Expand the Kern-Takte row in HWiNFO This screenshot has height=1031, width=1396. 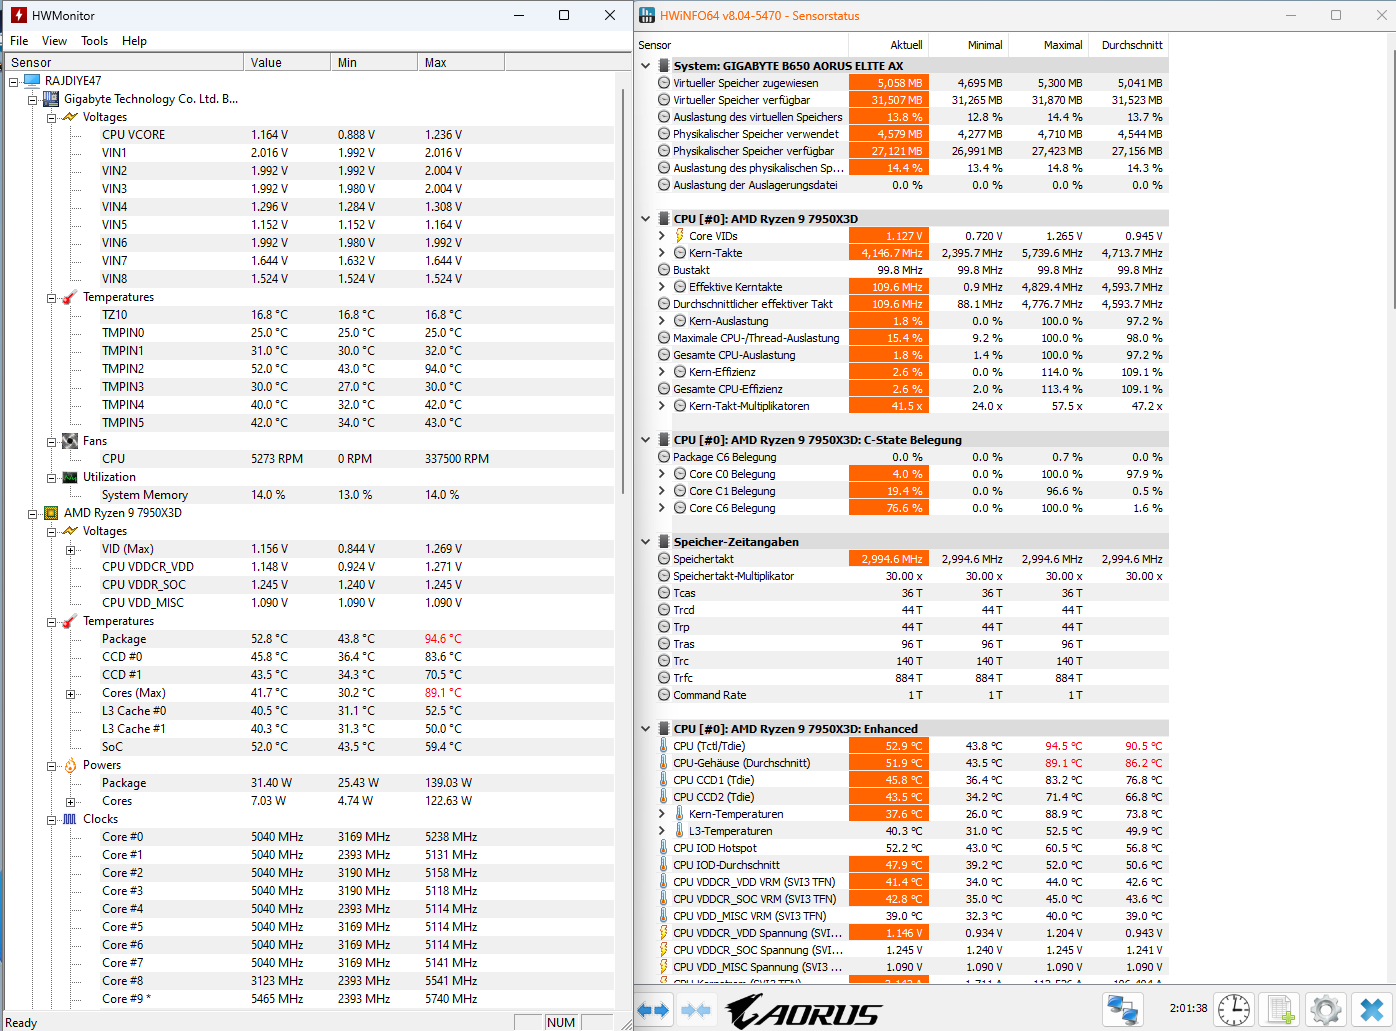[x=661, y=253]
